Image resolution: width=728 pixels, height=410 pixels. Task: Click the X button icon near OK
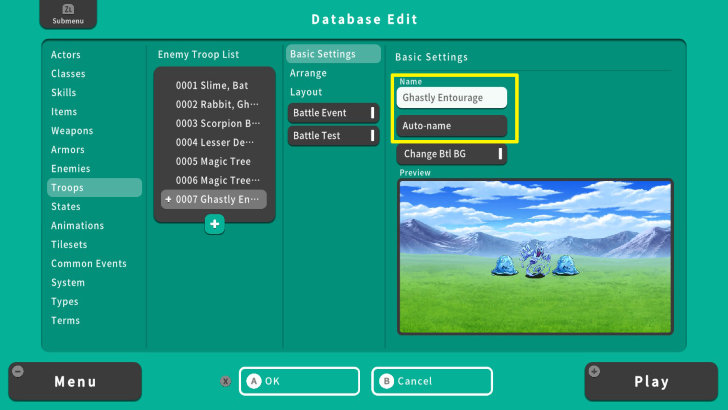pyautogui.click(x=225, y=381)
